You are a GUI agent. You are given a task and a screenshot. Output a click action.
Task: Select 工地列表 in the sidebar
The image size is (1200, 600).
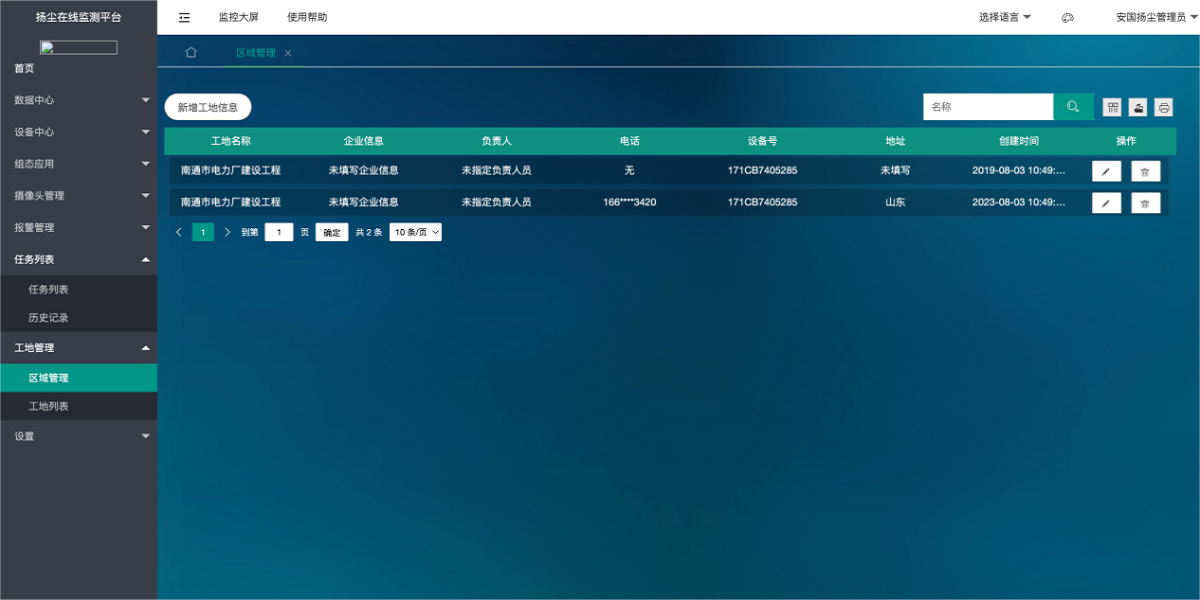pos(49,407)
